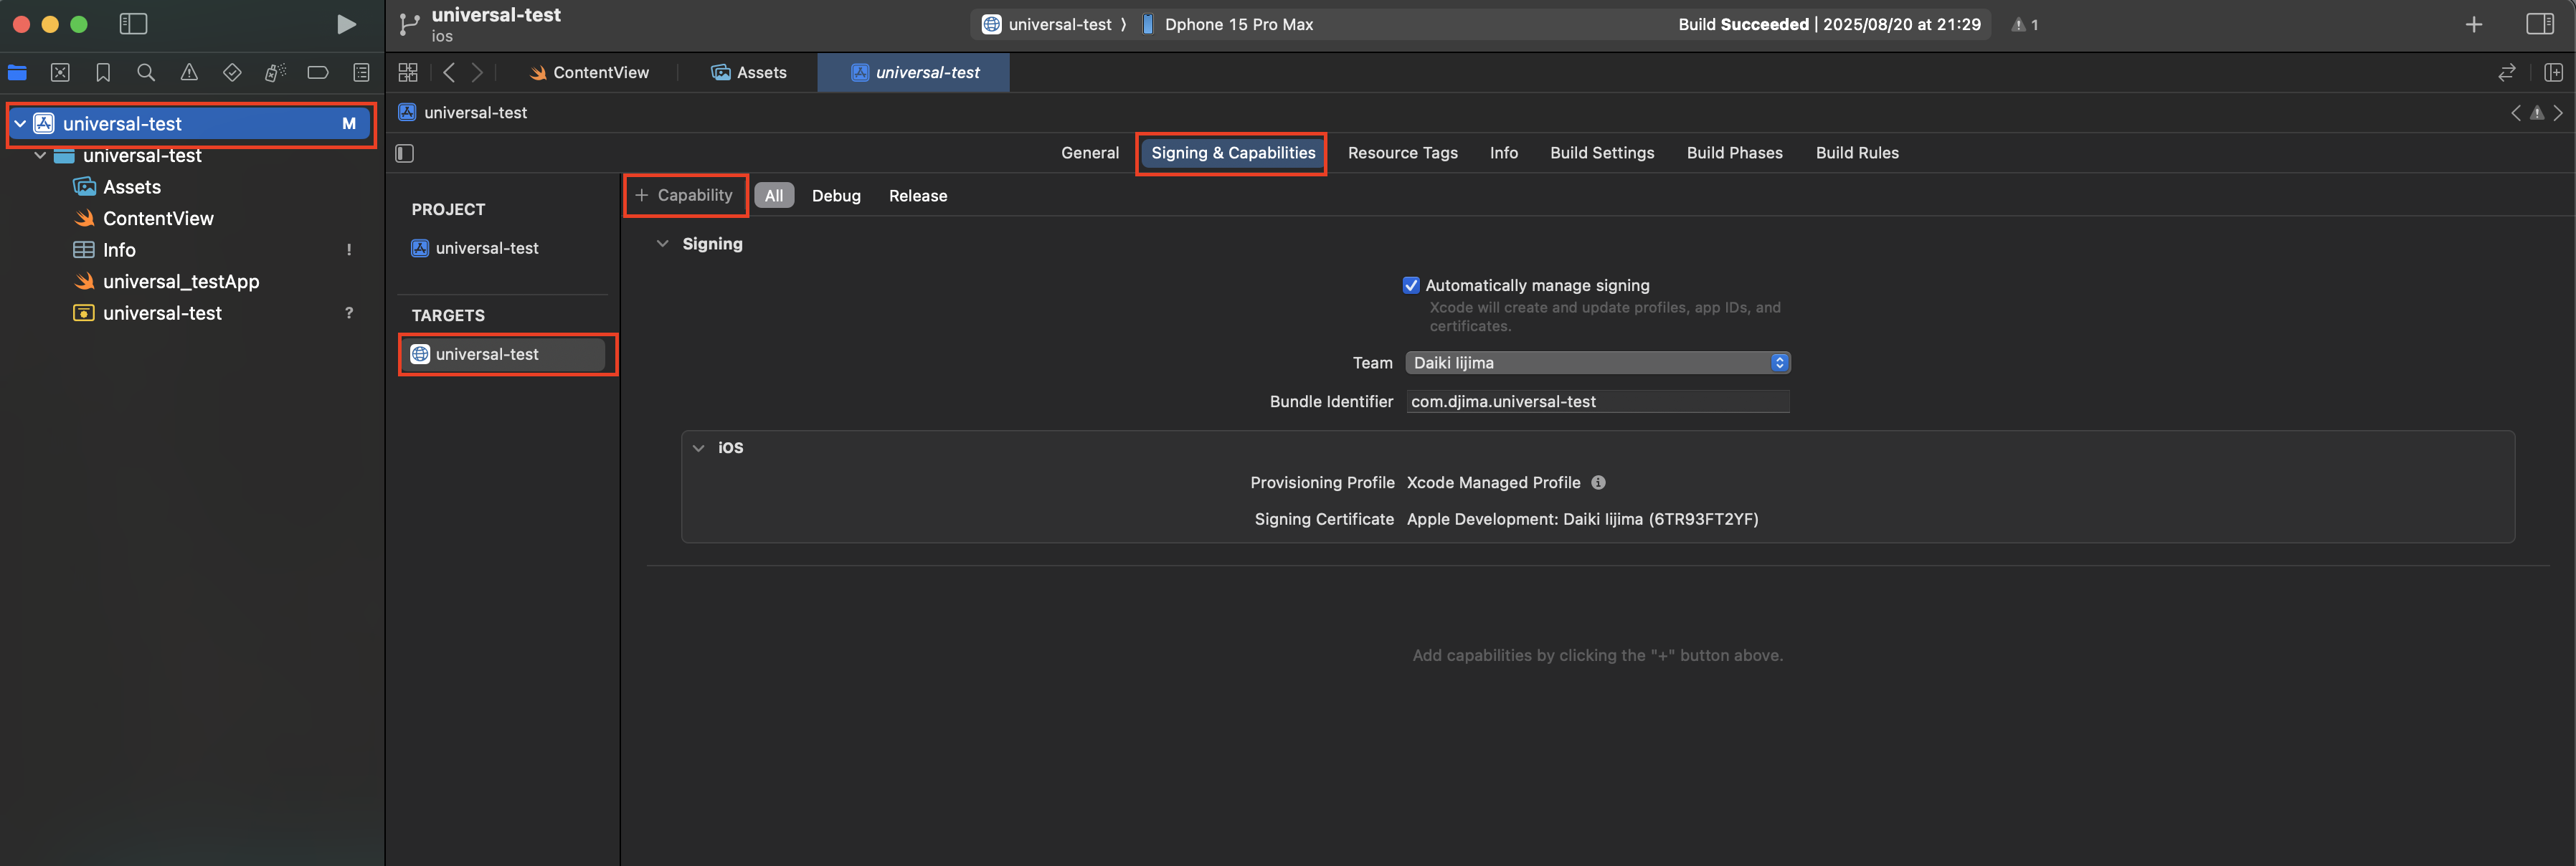Toggle the navigator sidebar button

[x=133, y=24]
